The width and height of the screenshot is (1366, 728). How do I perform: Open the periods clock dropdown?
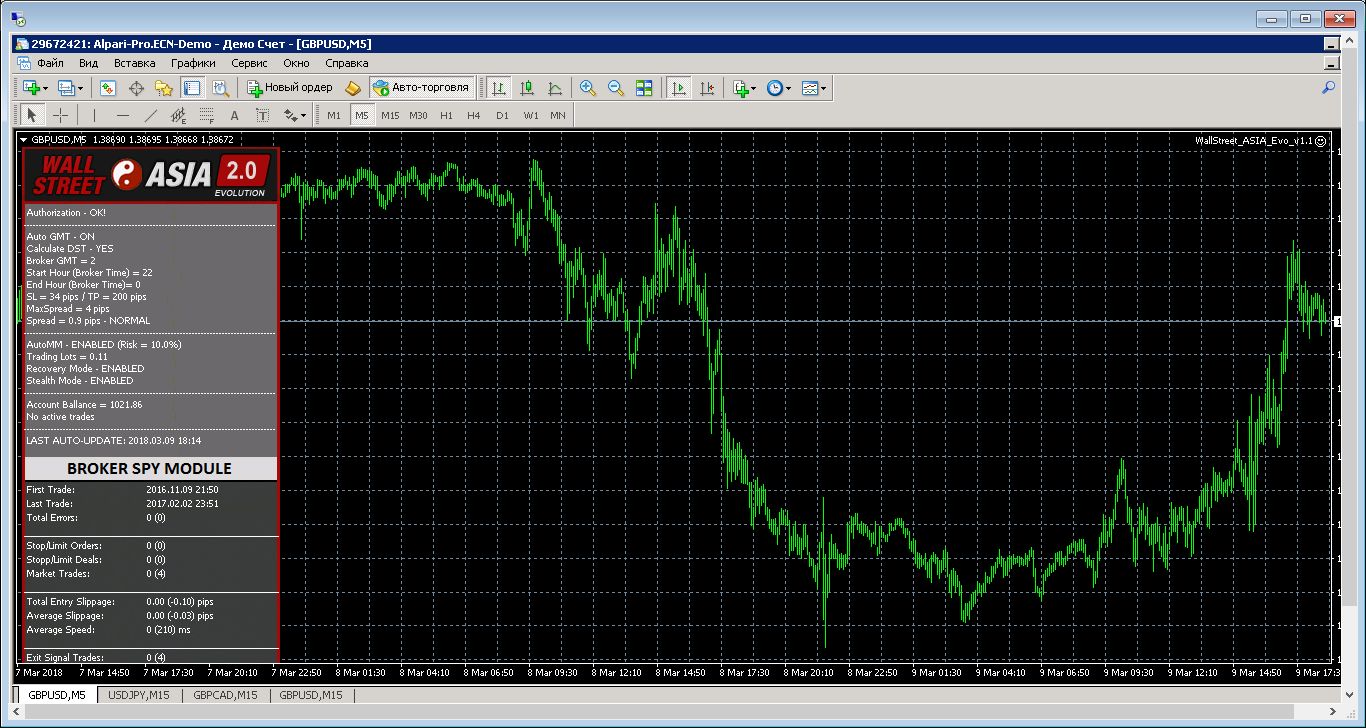pyautogui.click(x=788, y=88)
